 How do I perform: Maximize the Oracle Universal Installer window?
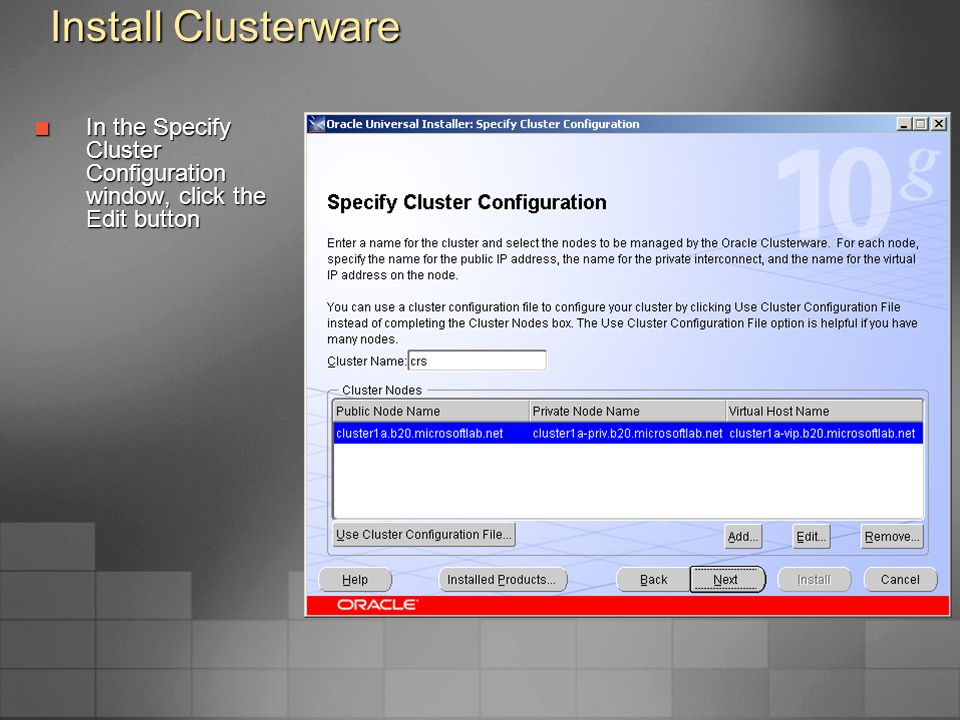(920, 124)
